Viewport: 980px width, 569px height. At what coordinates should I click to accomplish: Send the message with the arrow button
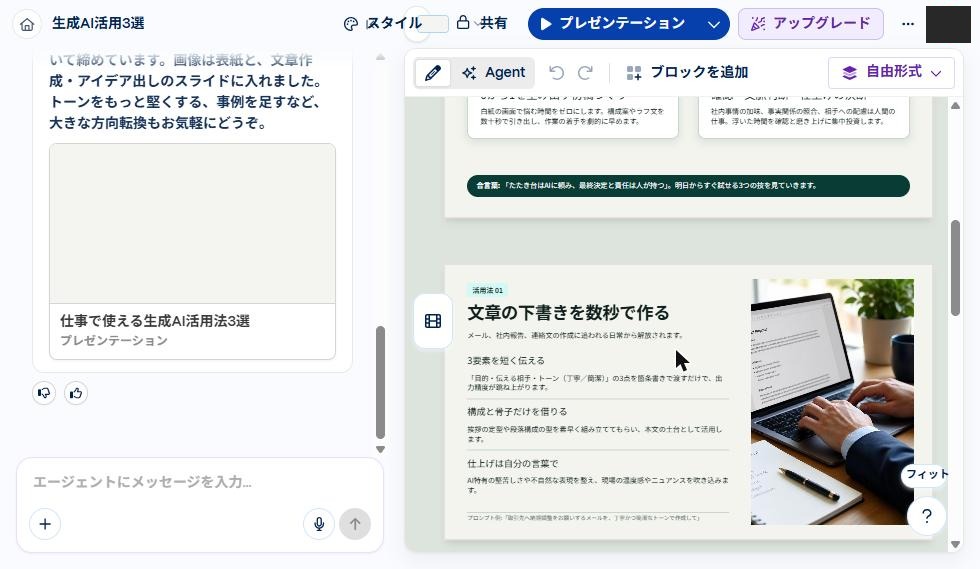pyautogui.click(x=355, y=524)
